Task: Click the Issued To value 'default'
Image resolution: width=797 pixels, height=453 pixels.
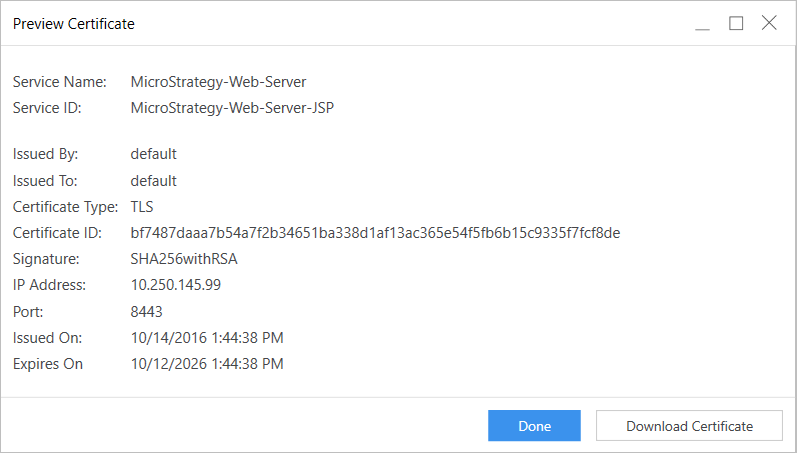Action: [154, 181]
